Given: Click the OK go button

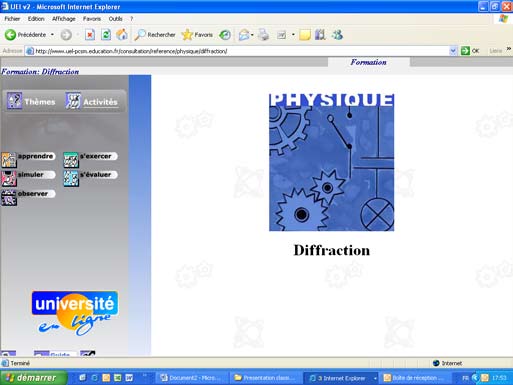Looking at the screenshot, I should coord(470,51).
